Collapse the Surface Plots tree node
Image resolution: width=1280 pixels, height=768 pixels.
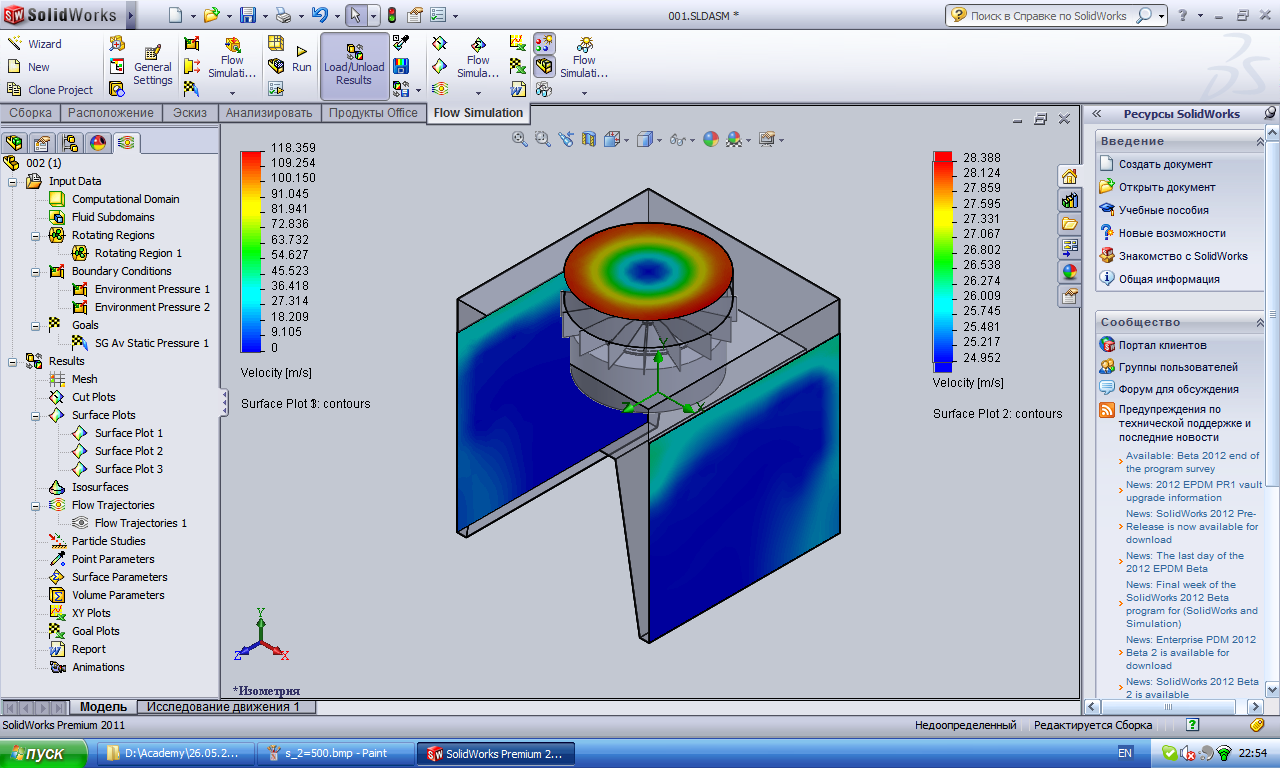click(35, 416)
